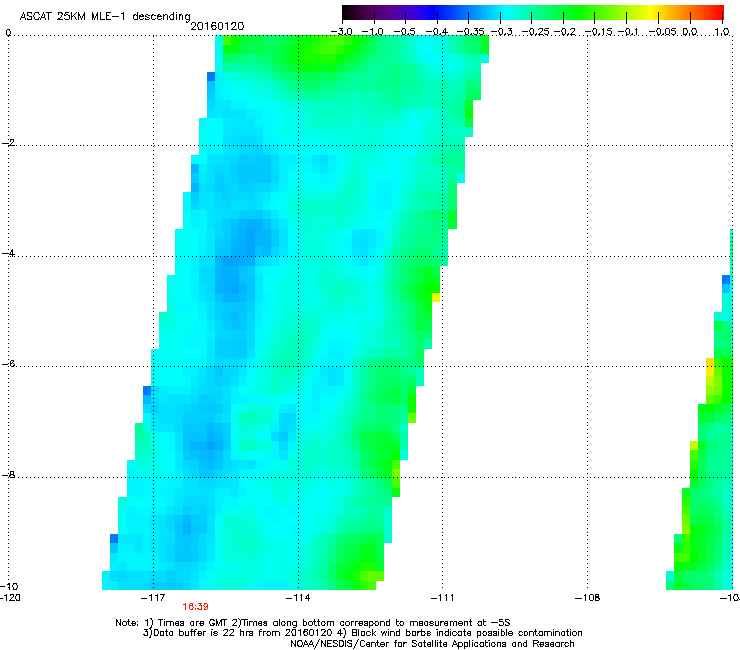Click the latitude axis label '-2'
740x650 pixels.
click(x=9, y=143)
